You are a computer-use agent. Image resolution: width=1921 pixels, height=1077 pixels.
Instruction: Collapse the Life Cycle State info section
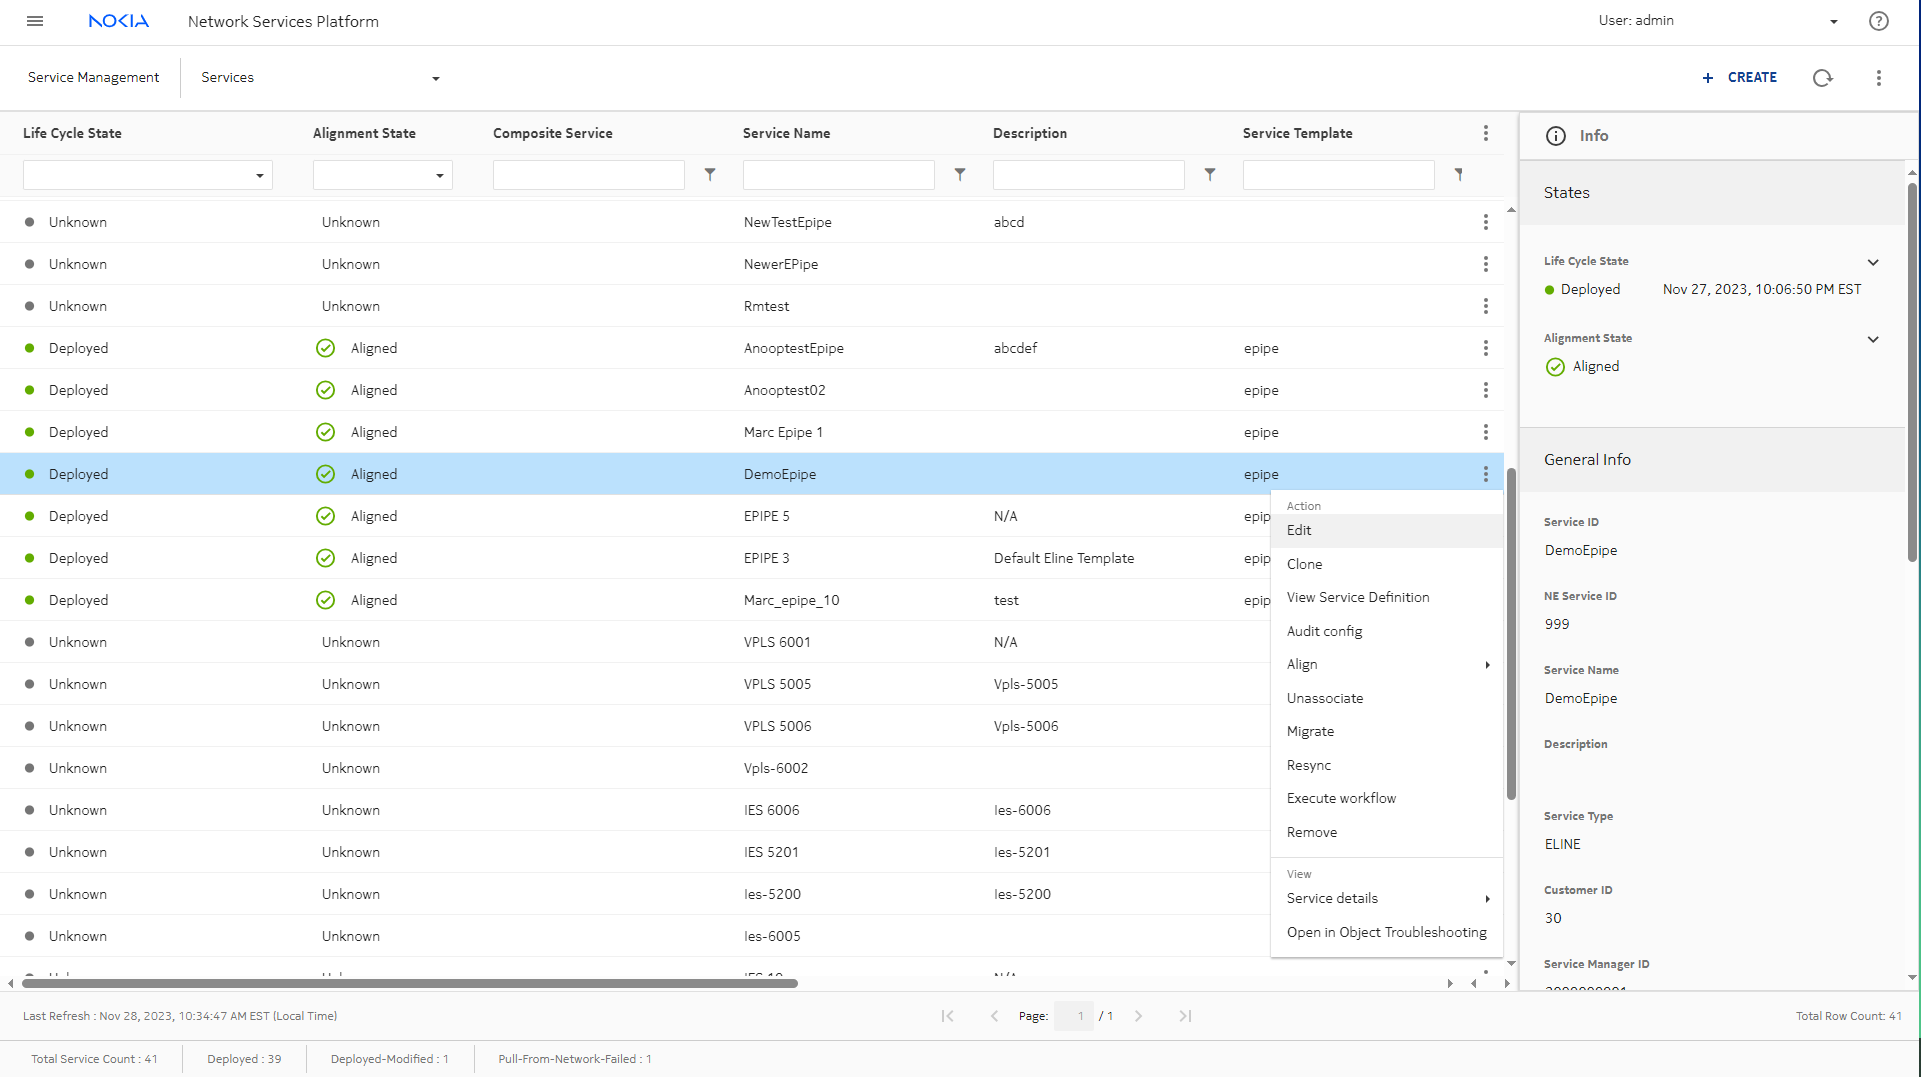[x=1872, y=262]
